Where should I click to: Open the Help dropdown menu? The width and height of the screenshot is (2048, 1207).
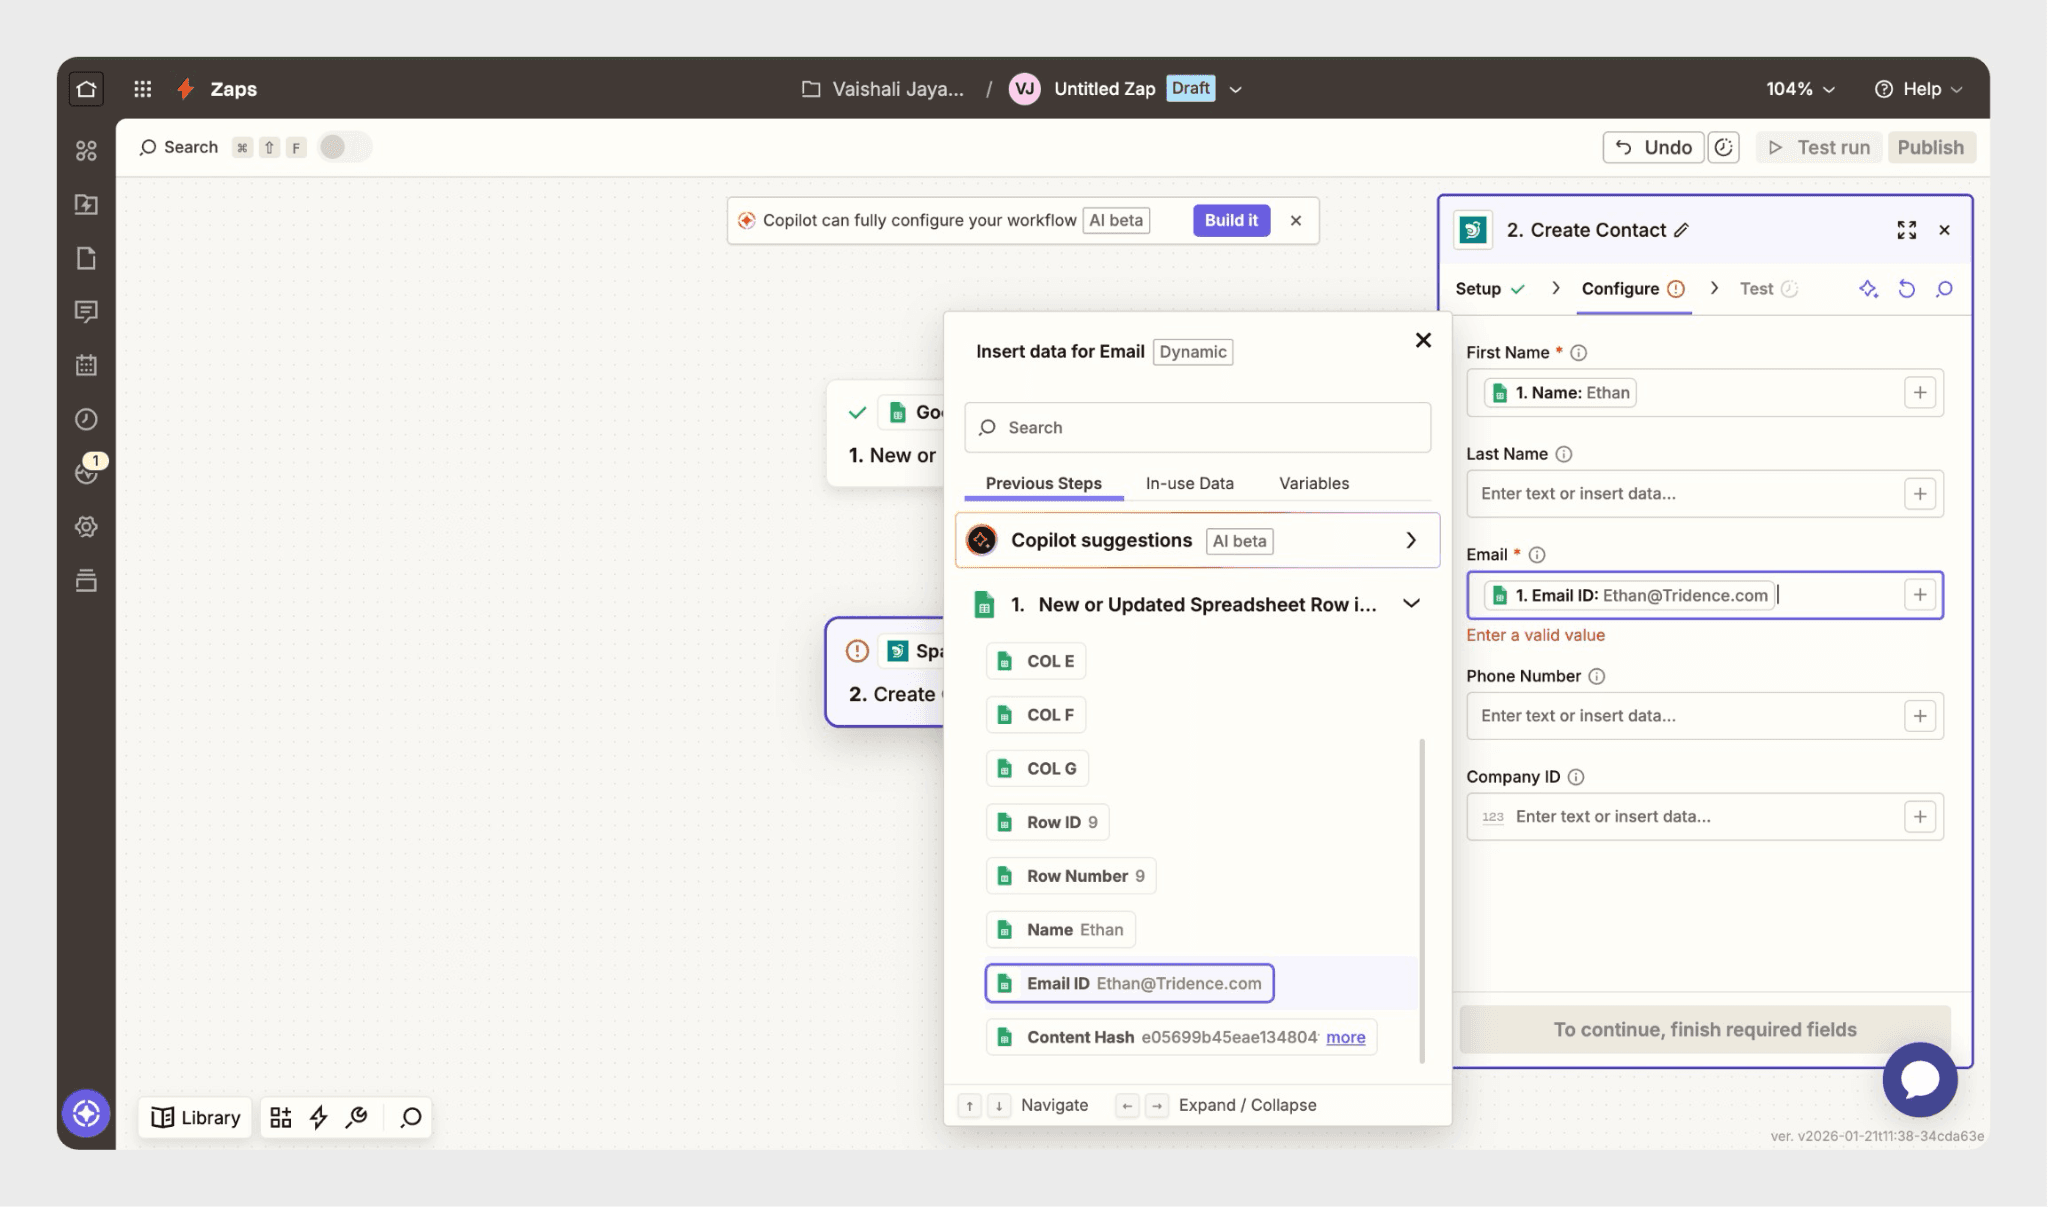point(1918,89)
